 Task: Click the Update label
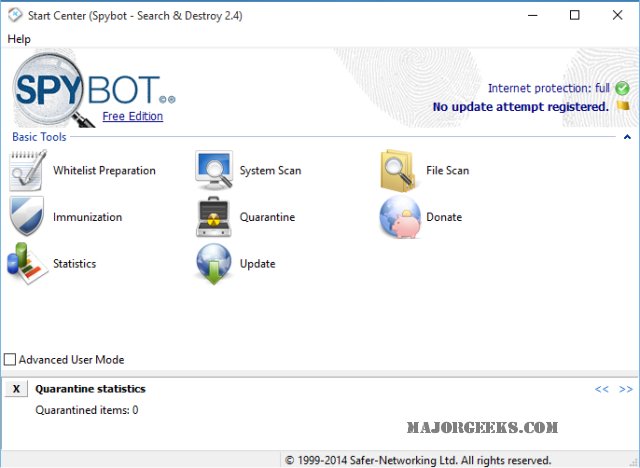click(x=257, y=264)
